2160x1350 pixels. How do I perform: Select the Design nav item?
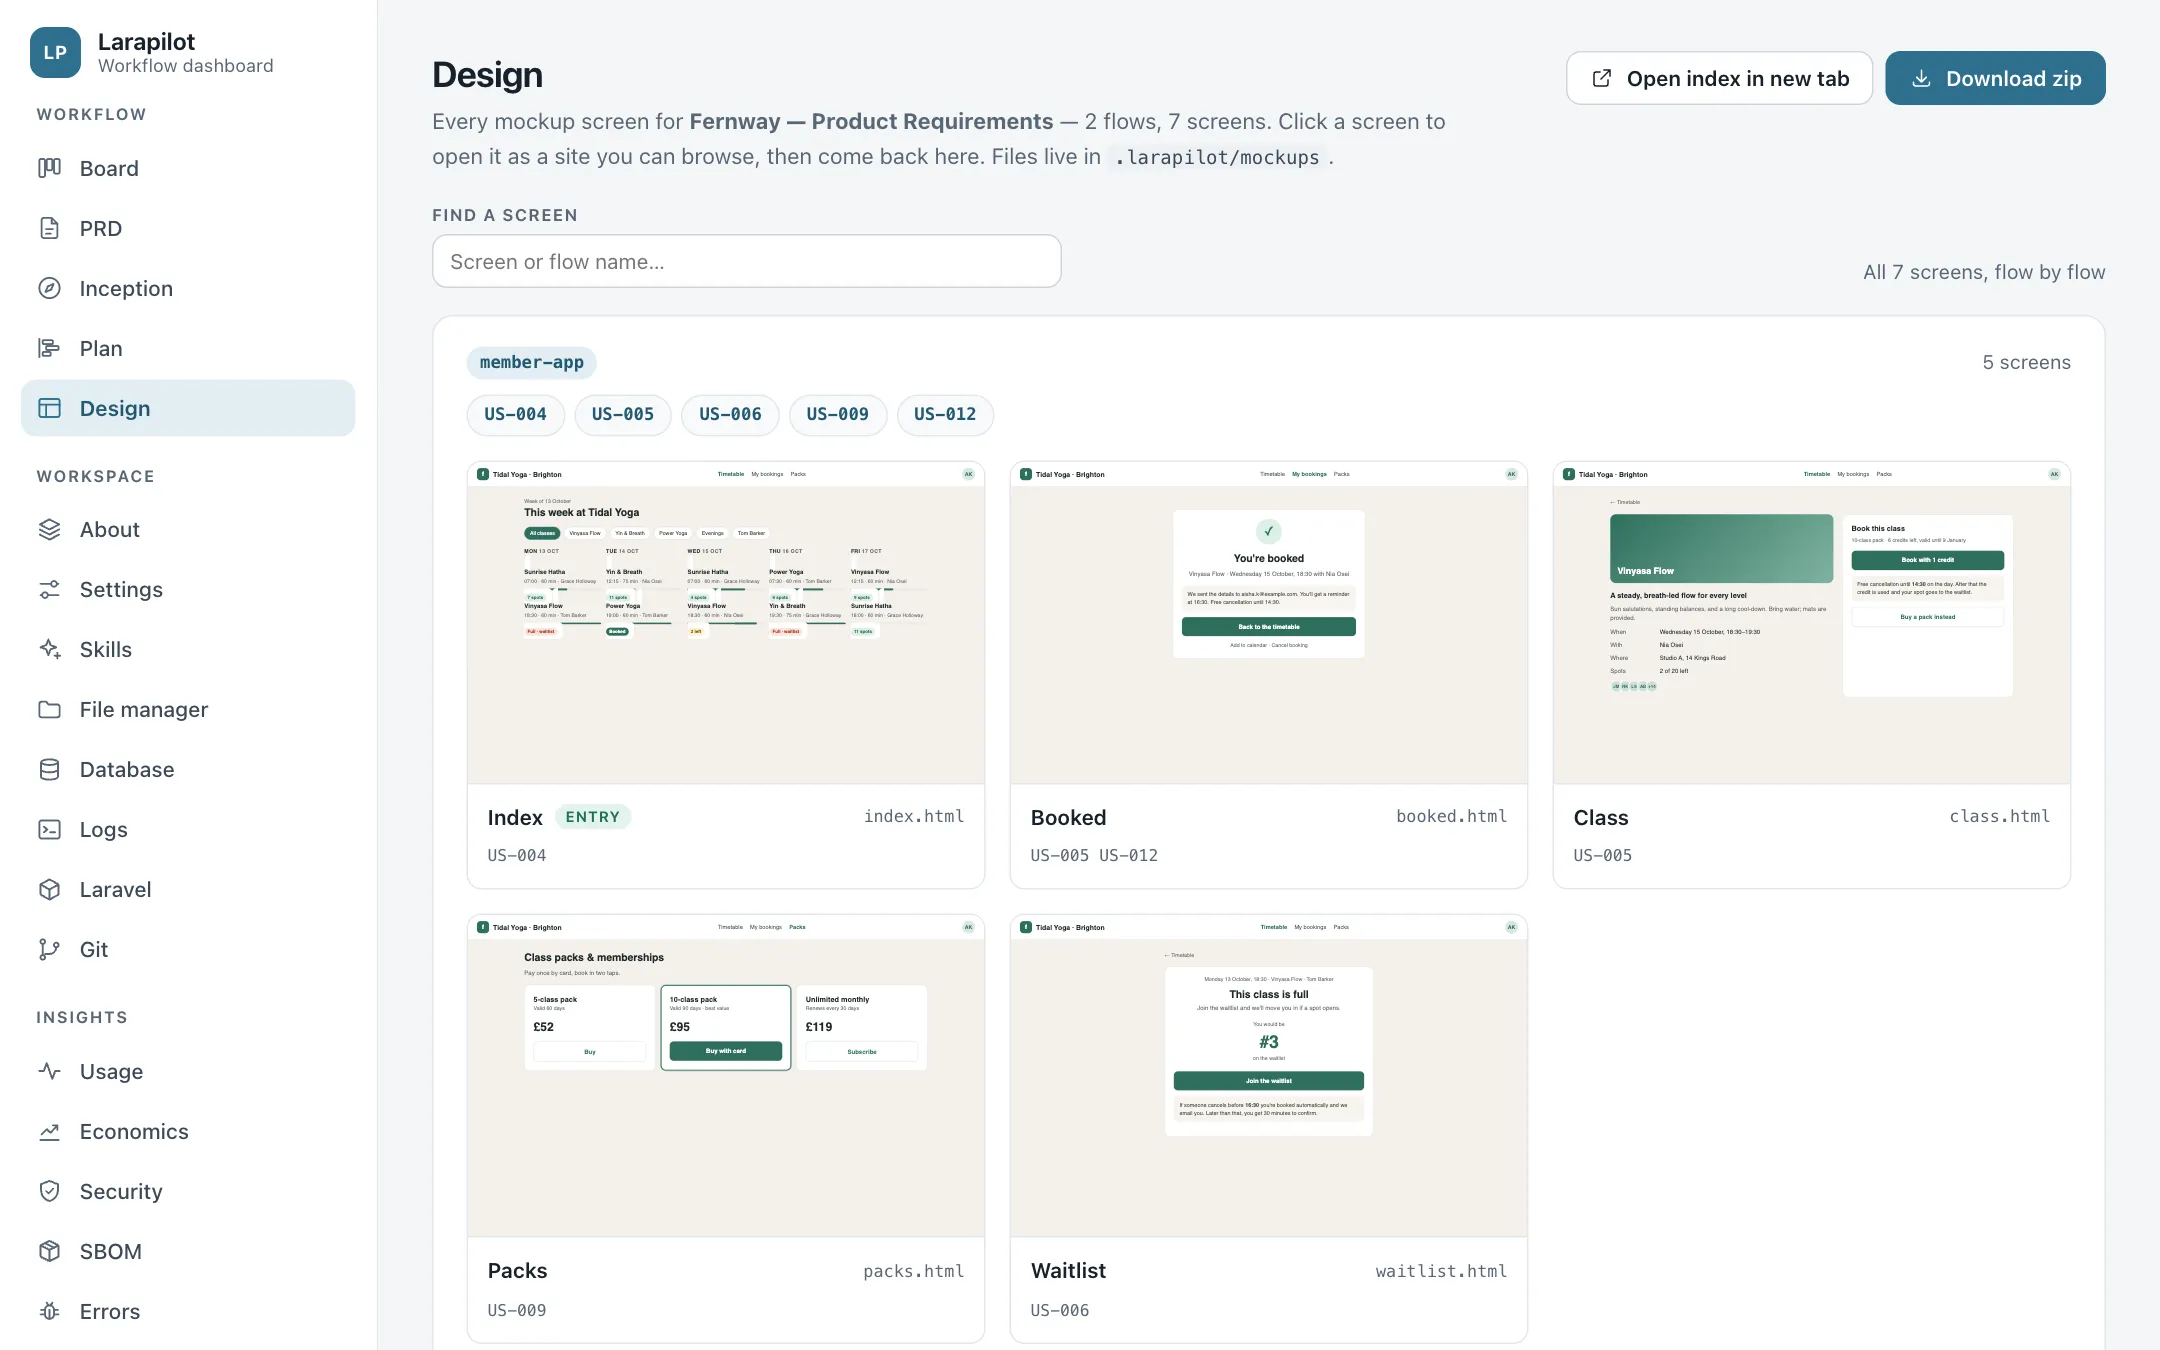(x=188, y=408)
